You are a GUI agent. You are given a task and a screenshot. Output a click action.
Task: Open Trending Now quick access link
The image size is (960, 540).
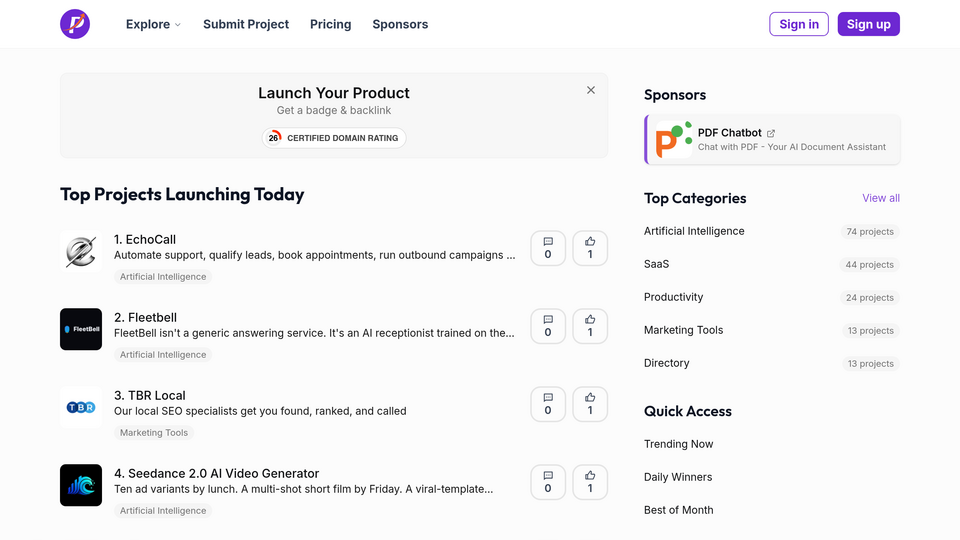(678, 444)
